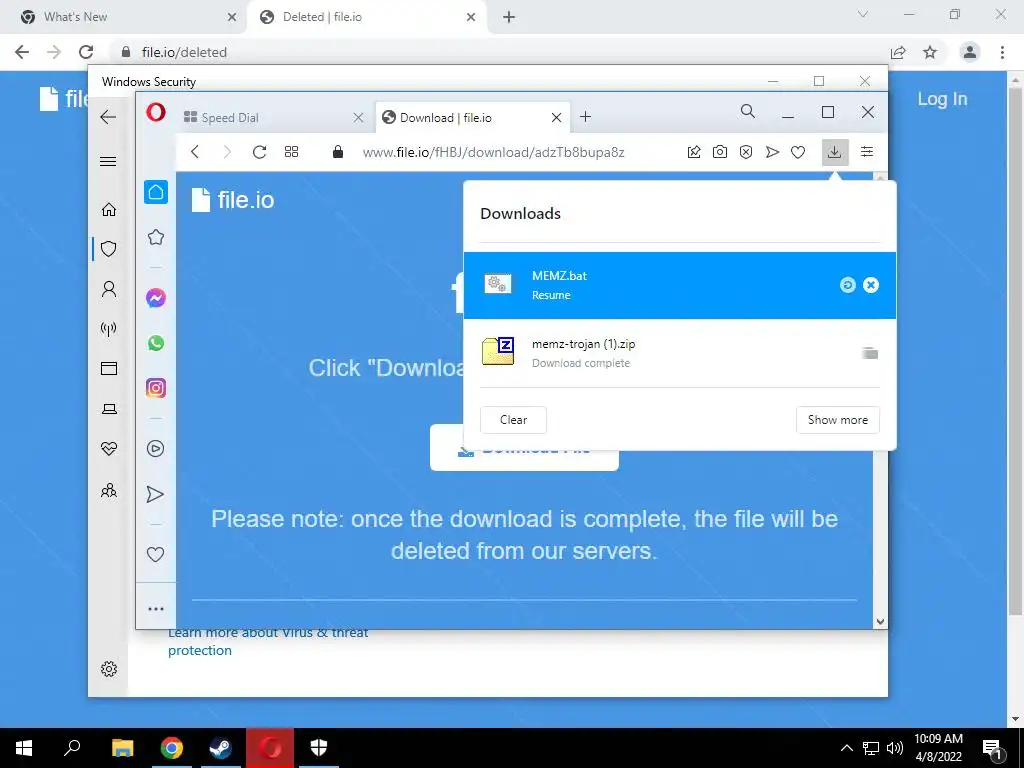Open a new tab in Opera
Image resolution: width=1024 pixels, height=768 pixels.
585,117
